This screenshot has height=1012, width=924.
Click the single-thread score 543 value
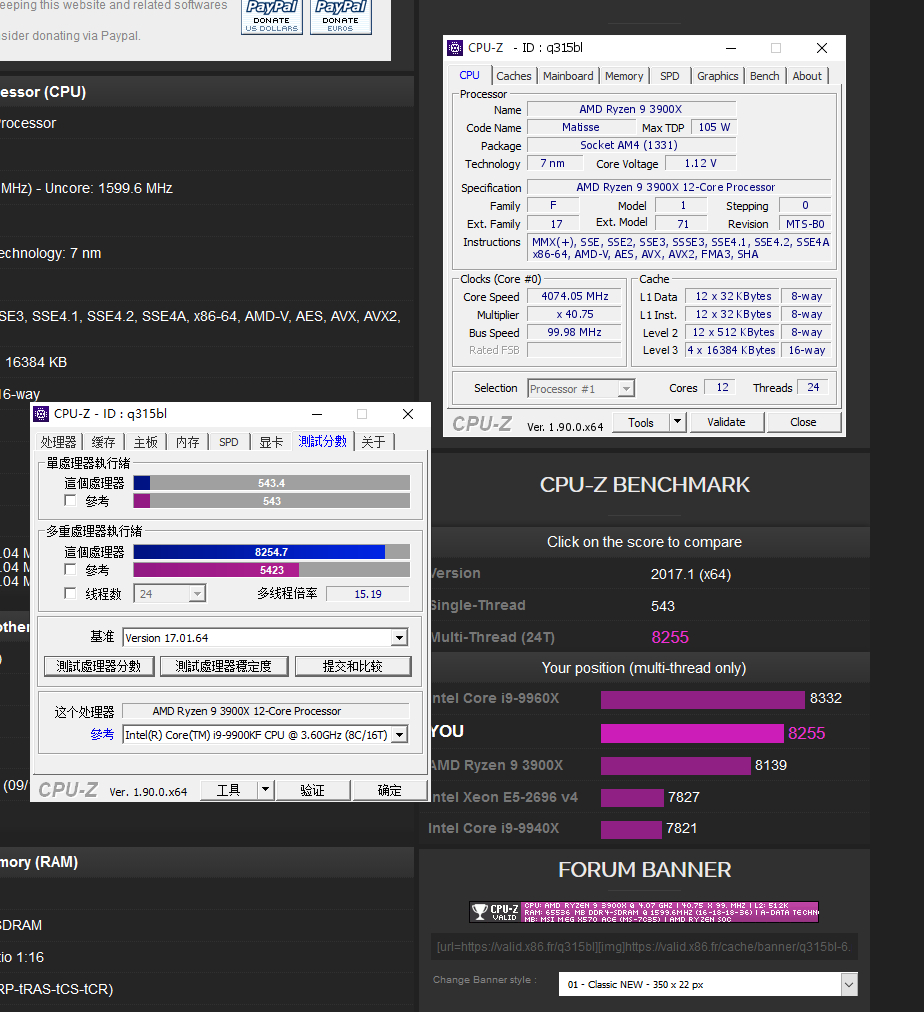[663, 606]
